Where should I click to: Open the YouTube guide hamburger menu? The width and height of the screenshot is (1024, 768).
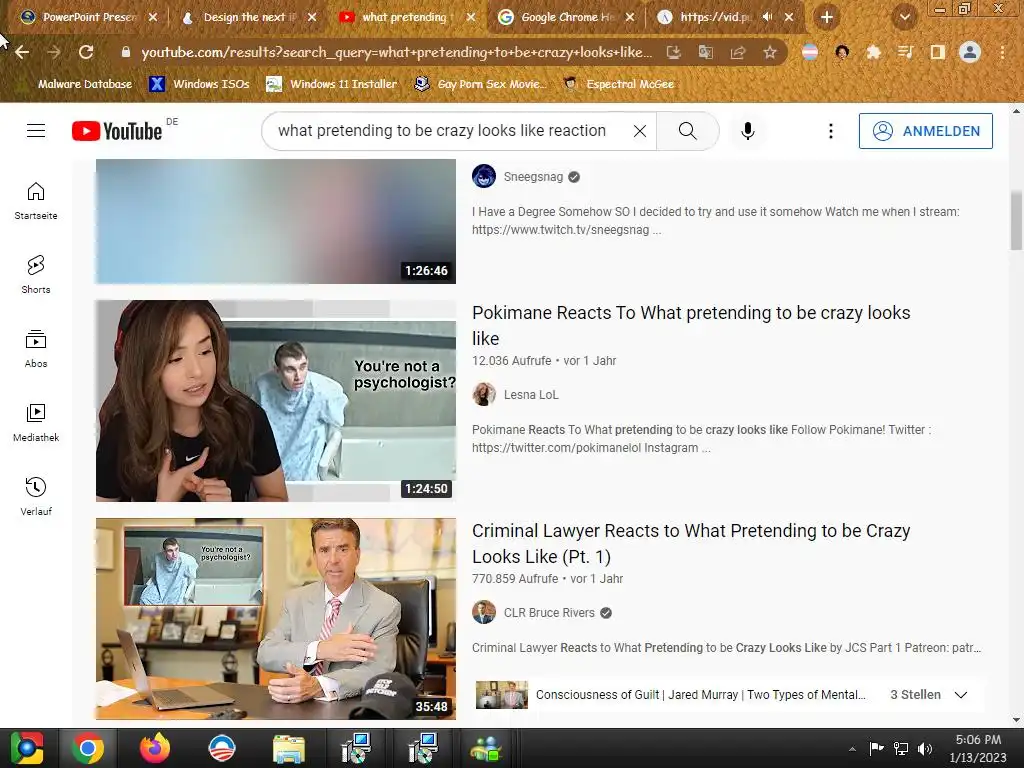pyautogui.click(x=36, y=131)
